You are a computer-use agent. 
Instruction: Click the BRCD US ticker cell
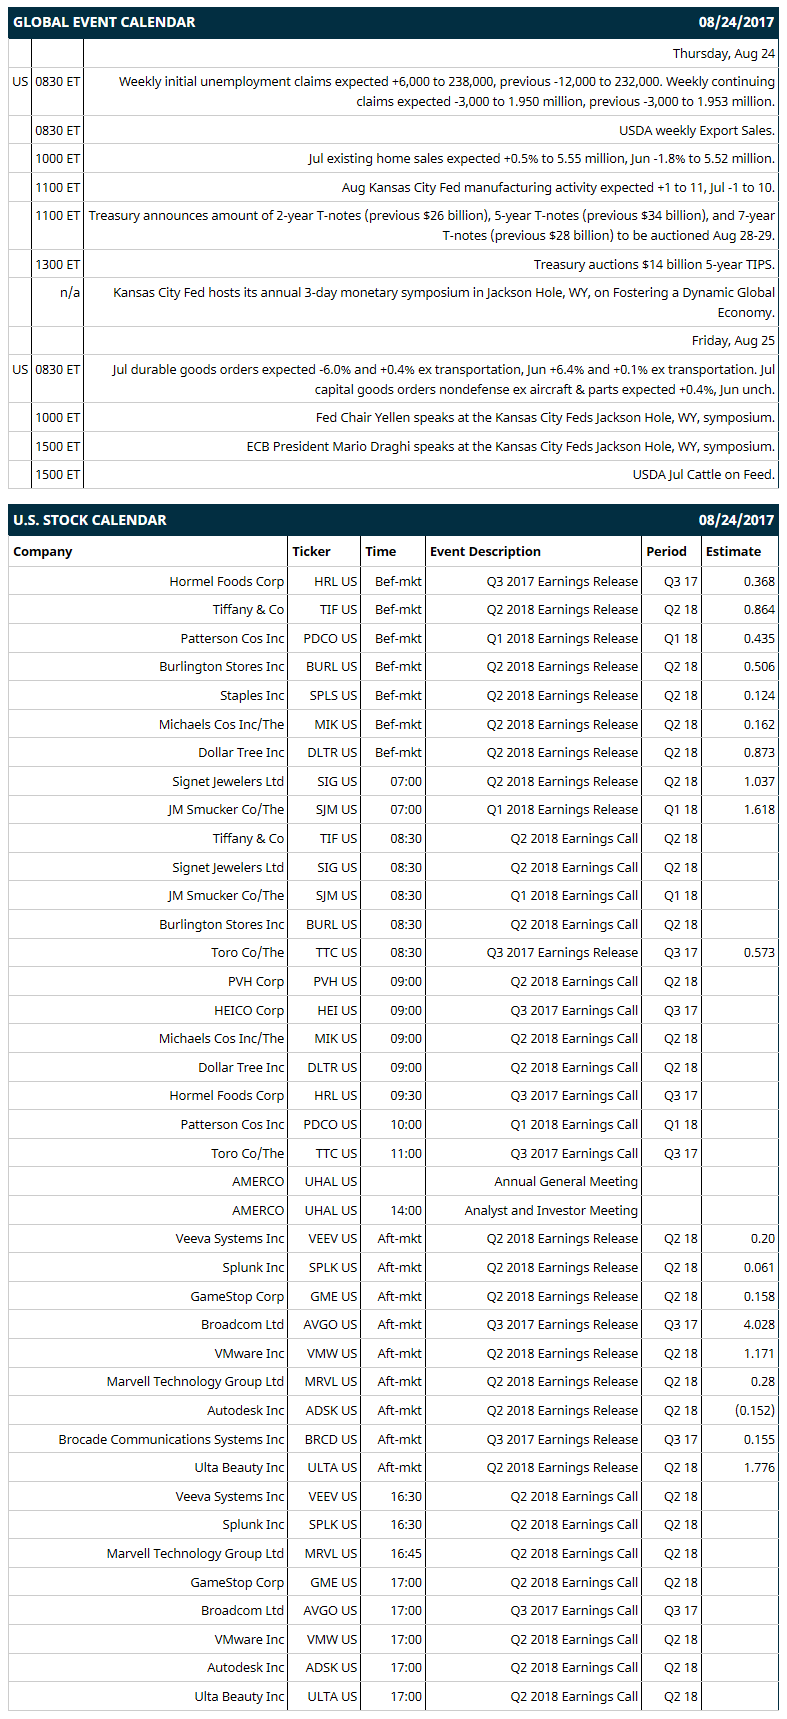(x=331, y=1439)
